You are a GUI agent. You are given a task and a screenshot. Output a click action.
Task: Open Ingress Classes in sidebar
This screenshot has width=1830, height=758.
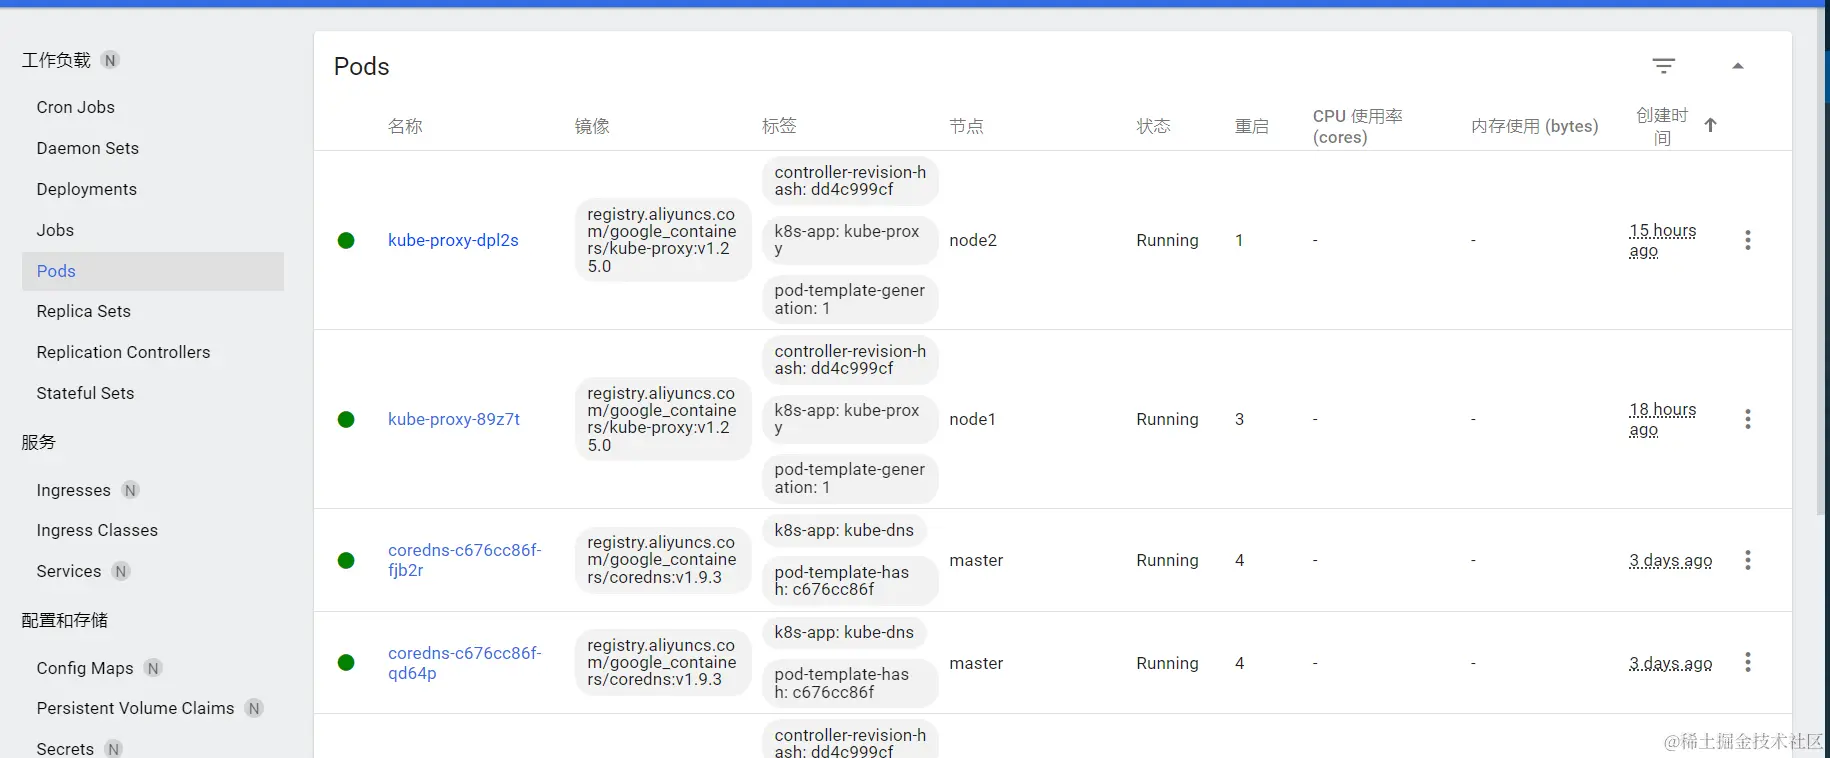coord(97,530)
